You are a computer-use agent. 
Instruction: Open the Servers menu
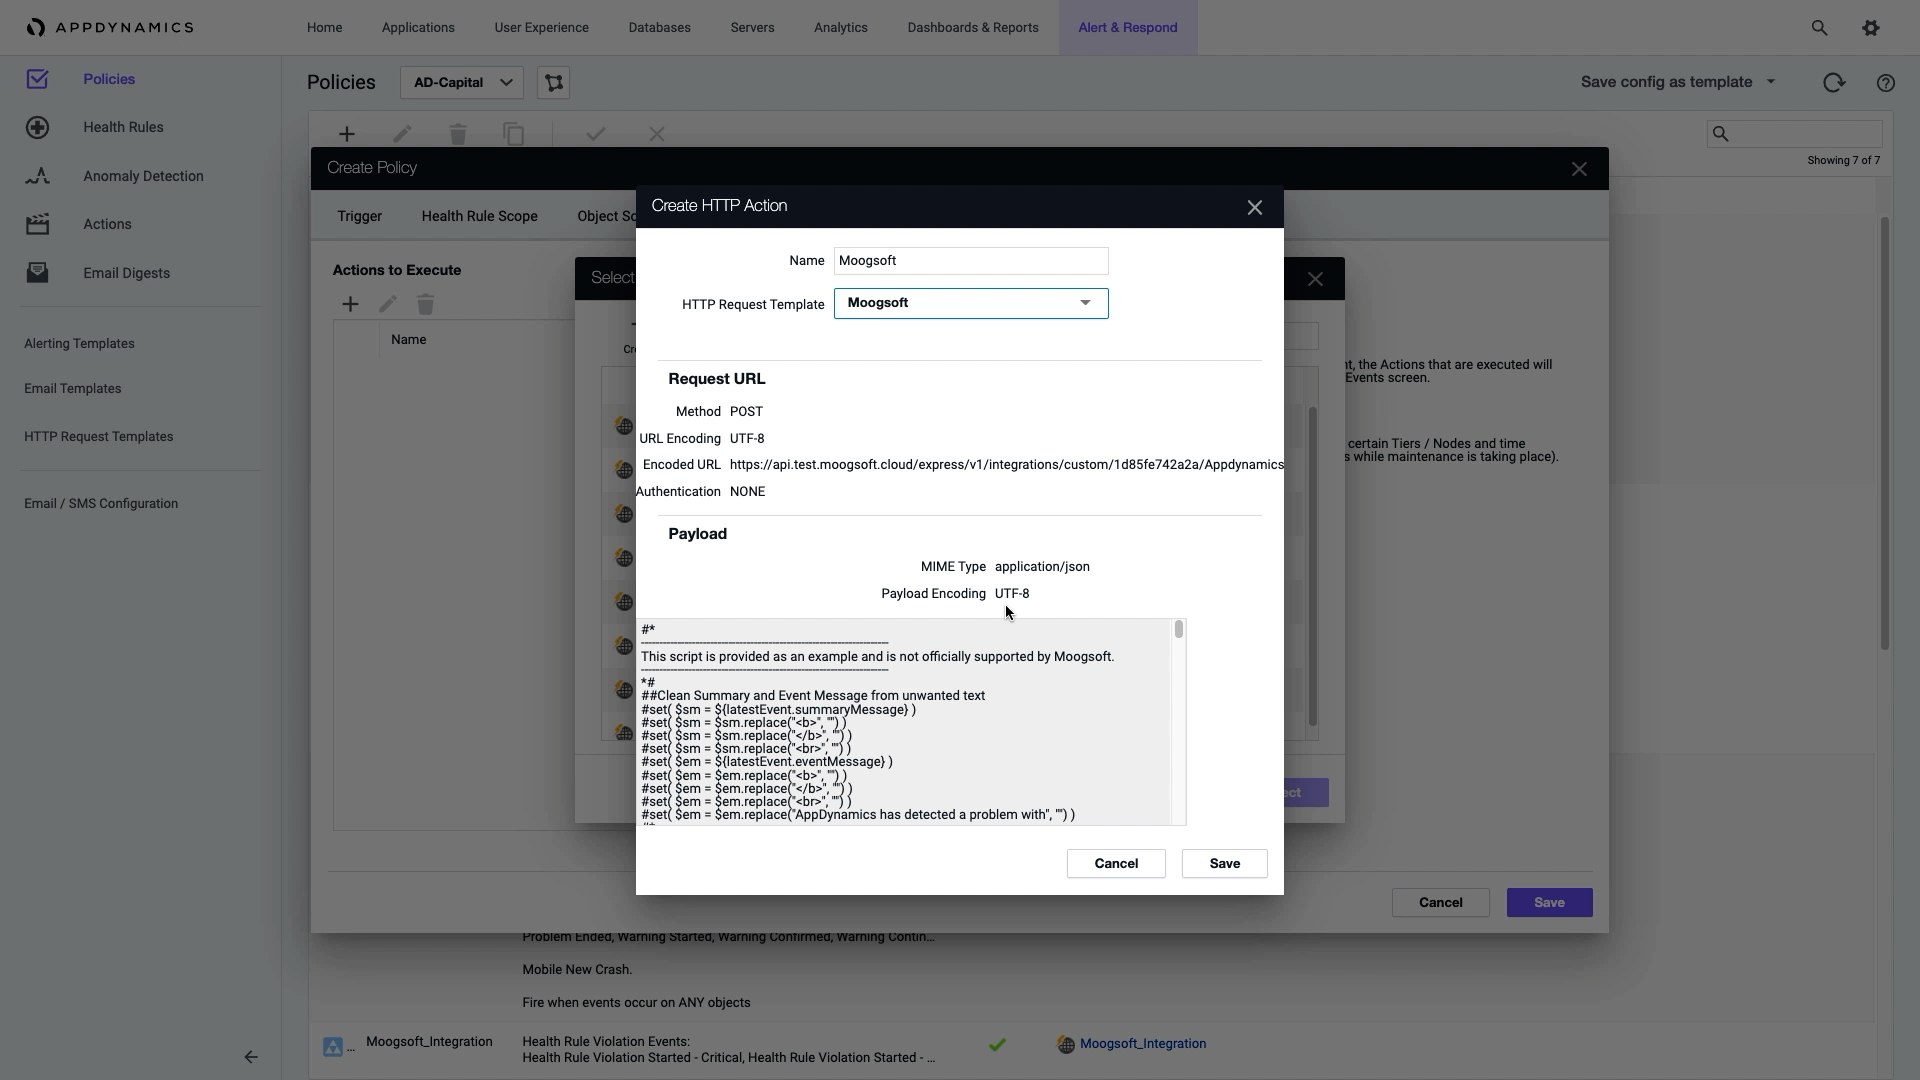[x=752, y=28]
